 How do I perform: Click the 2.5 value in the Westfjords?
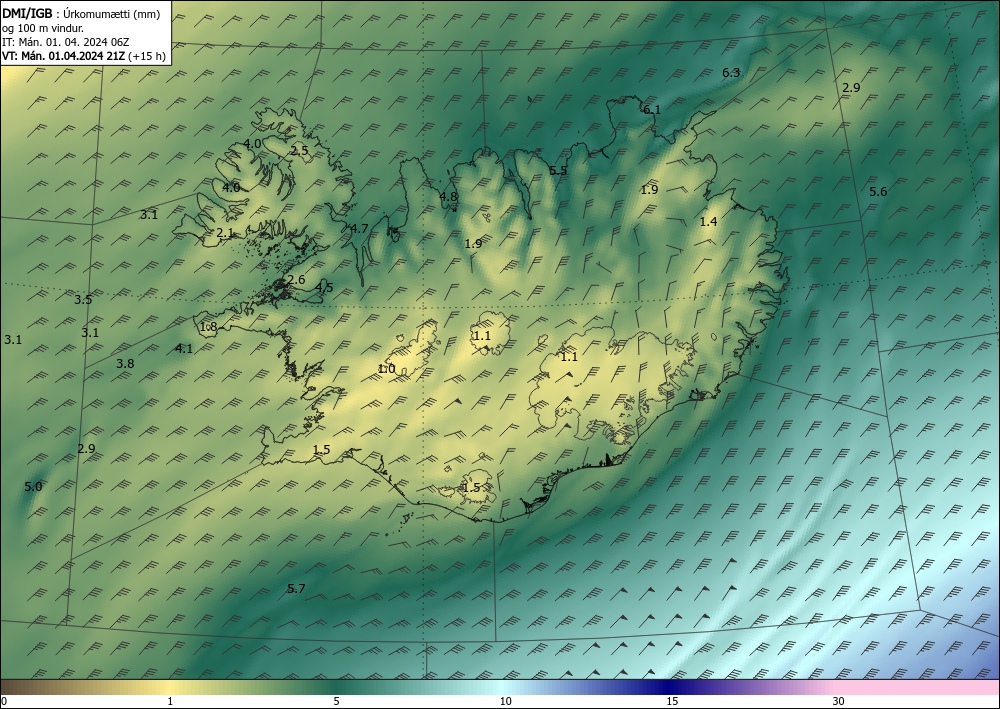tap(299, 150)
